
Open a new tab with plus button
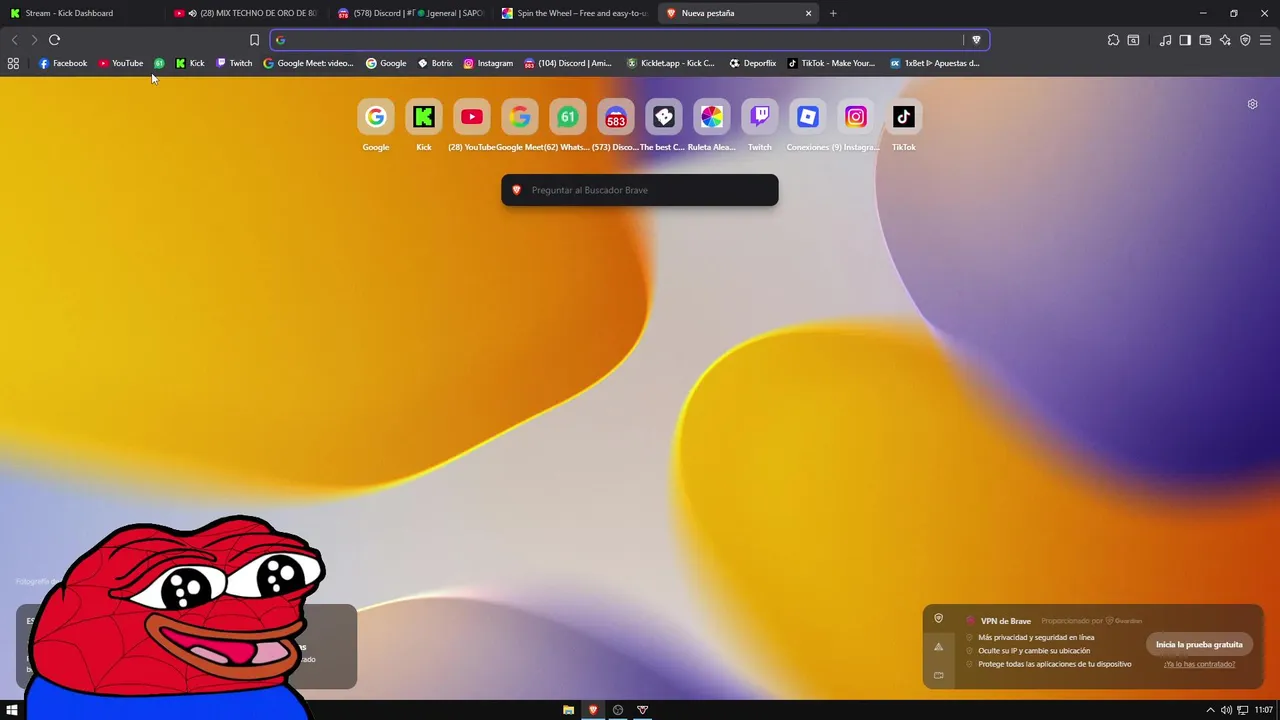click(x=833, y=13)
